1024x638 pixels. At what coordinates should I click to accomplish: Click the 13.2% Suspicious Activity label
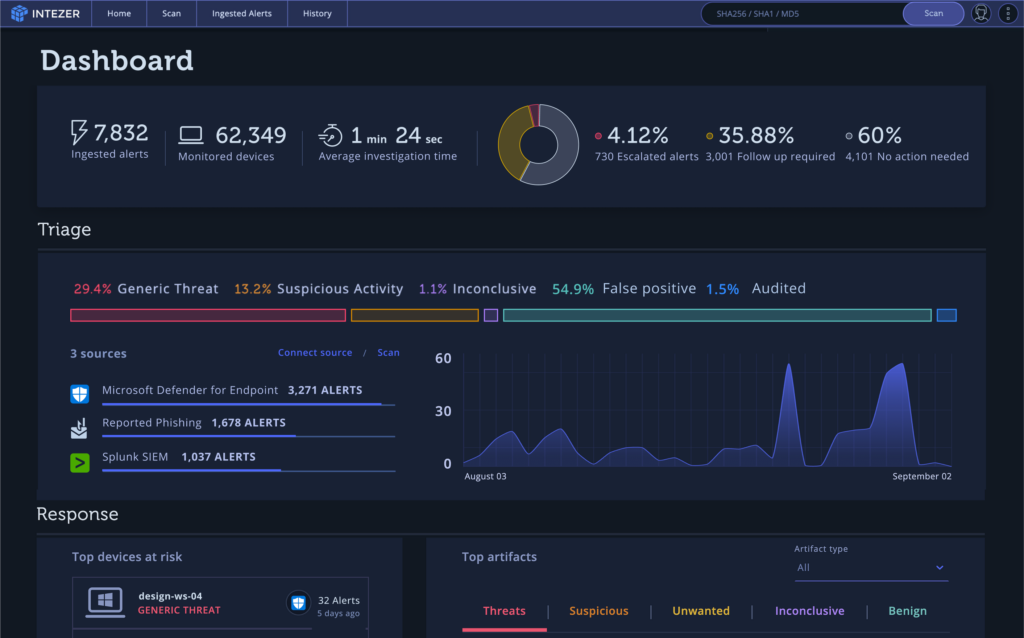point(319,289)
